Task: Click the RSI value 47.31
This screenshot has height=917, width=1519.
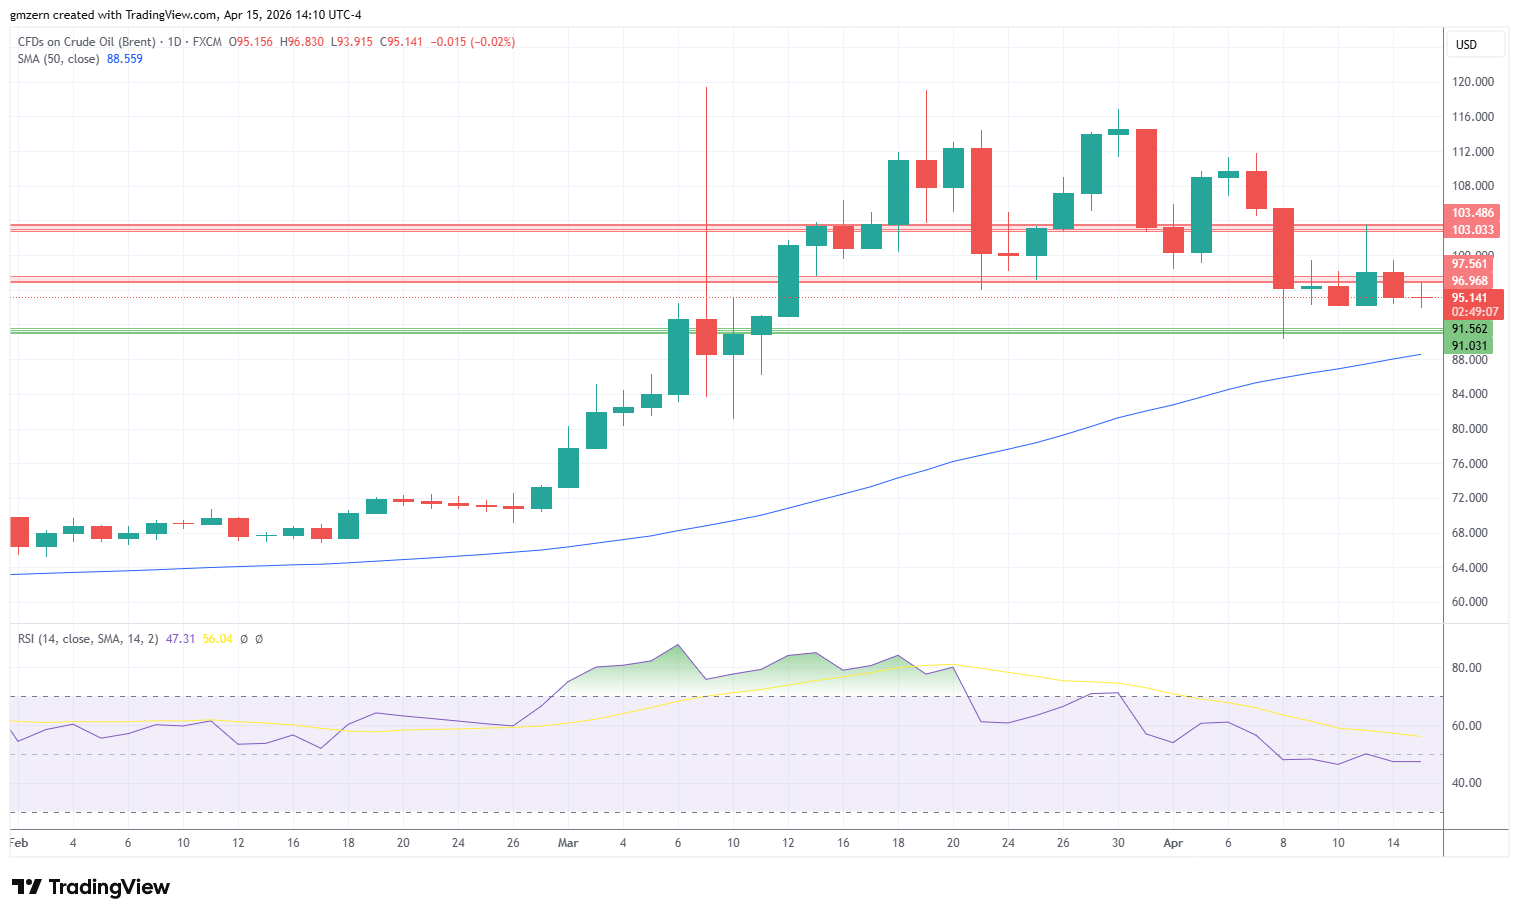Action: coord(180,639)
